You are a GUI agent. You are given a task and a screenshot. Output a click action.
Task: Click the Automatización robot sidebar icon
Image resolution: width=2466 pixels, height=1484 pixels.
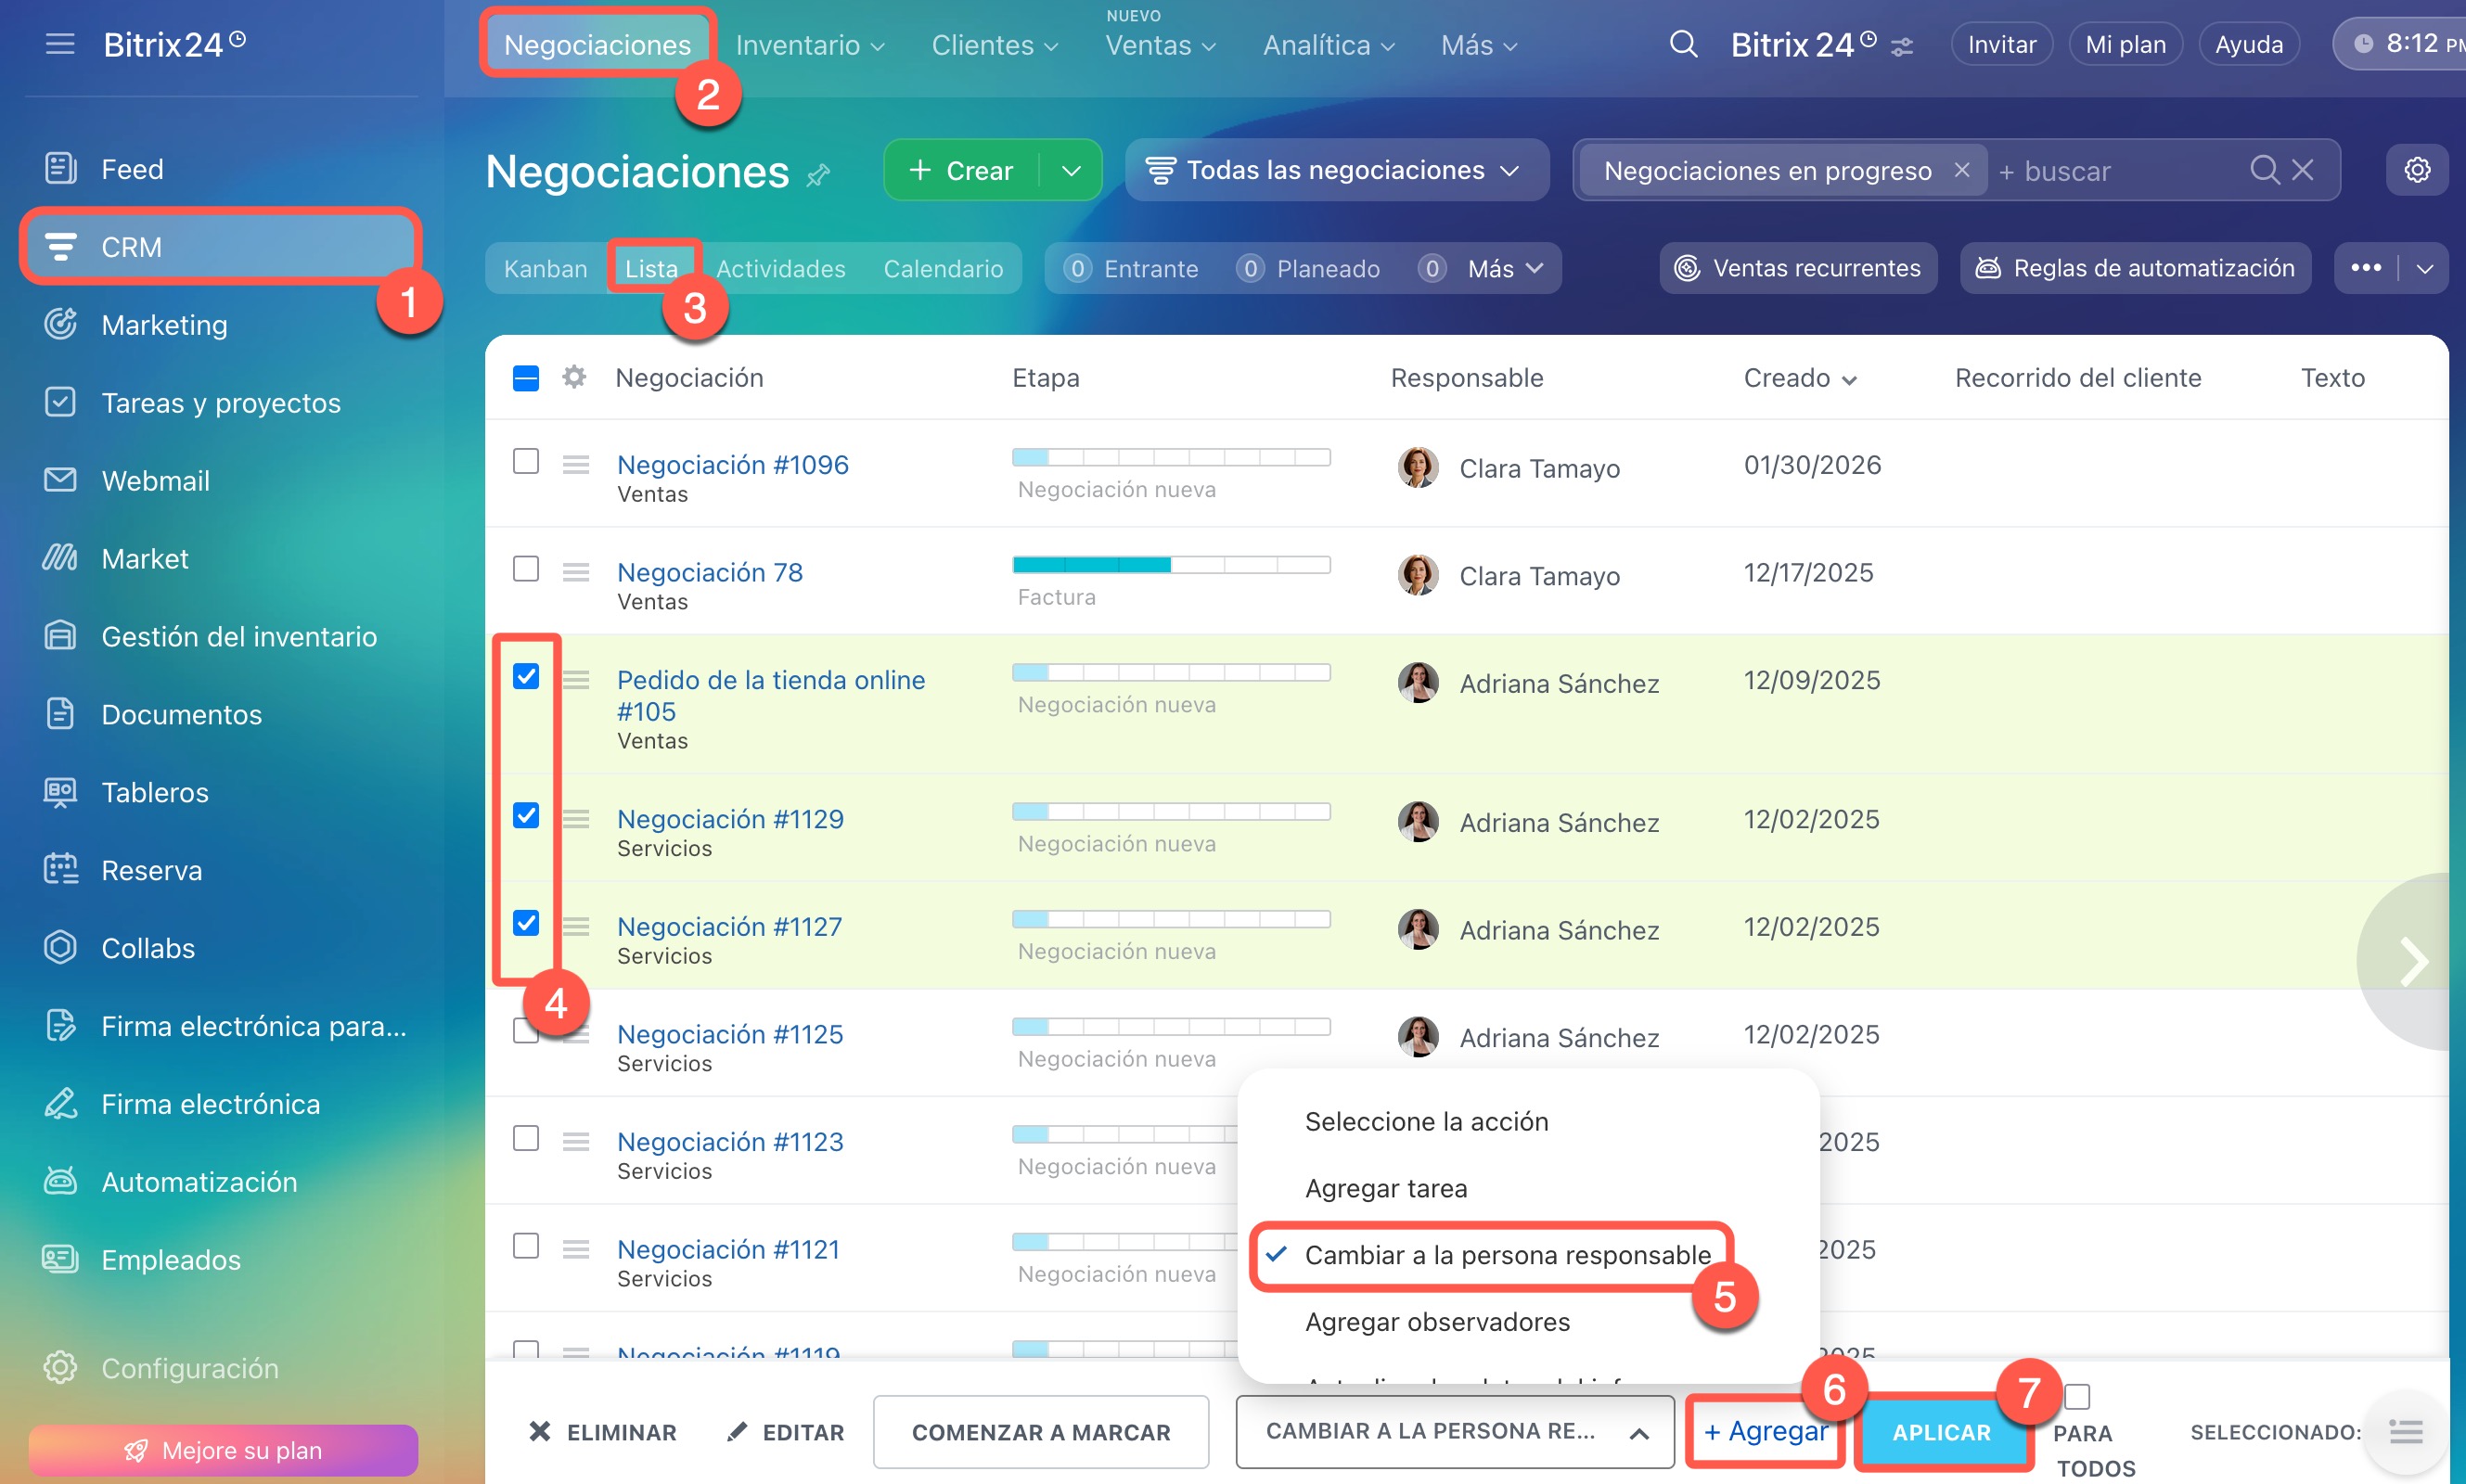(60, 1181)
